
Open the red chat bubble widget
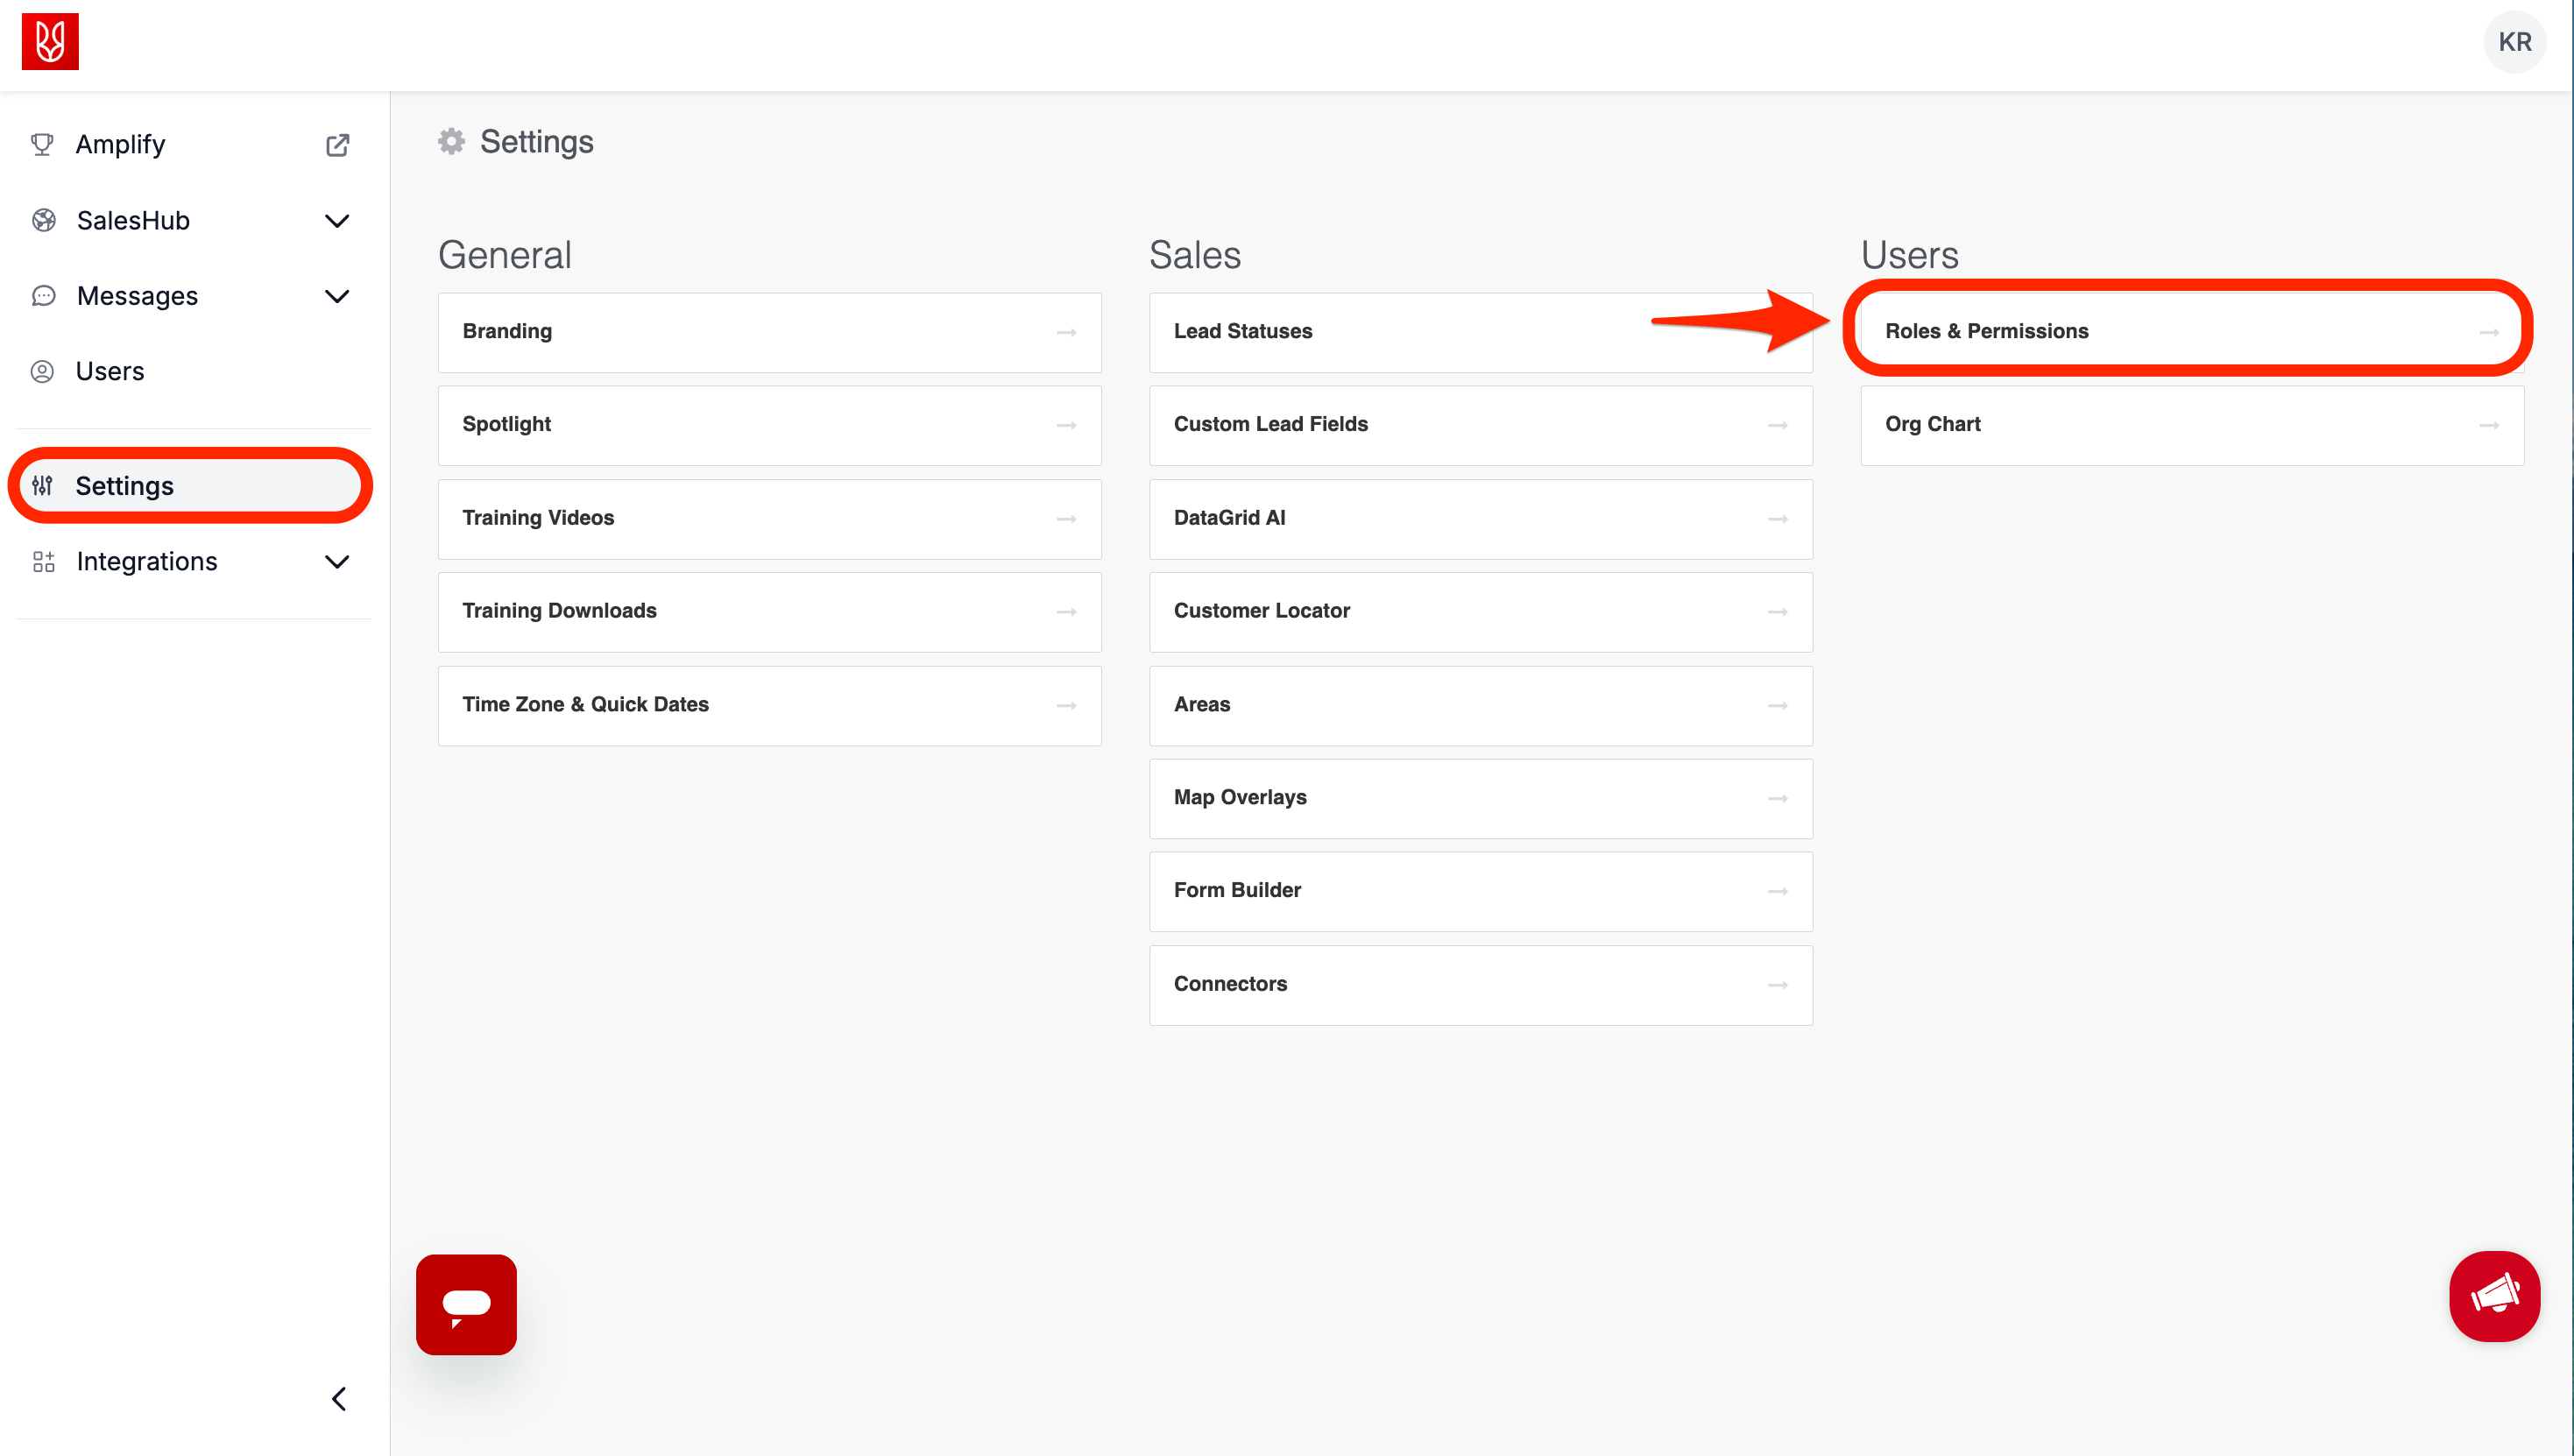(x=466, y=1304)
